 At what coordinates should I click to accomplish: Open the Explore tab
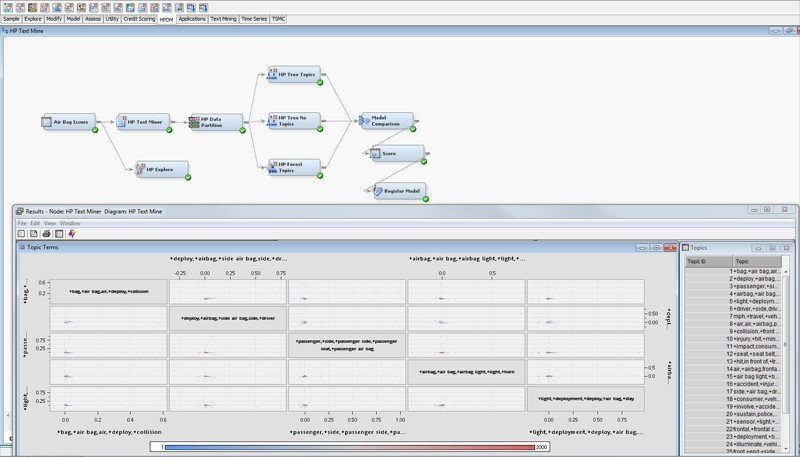coord(33,19)
